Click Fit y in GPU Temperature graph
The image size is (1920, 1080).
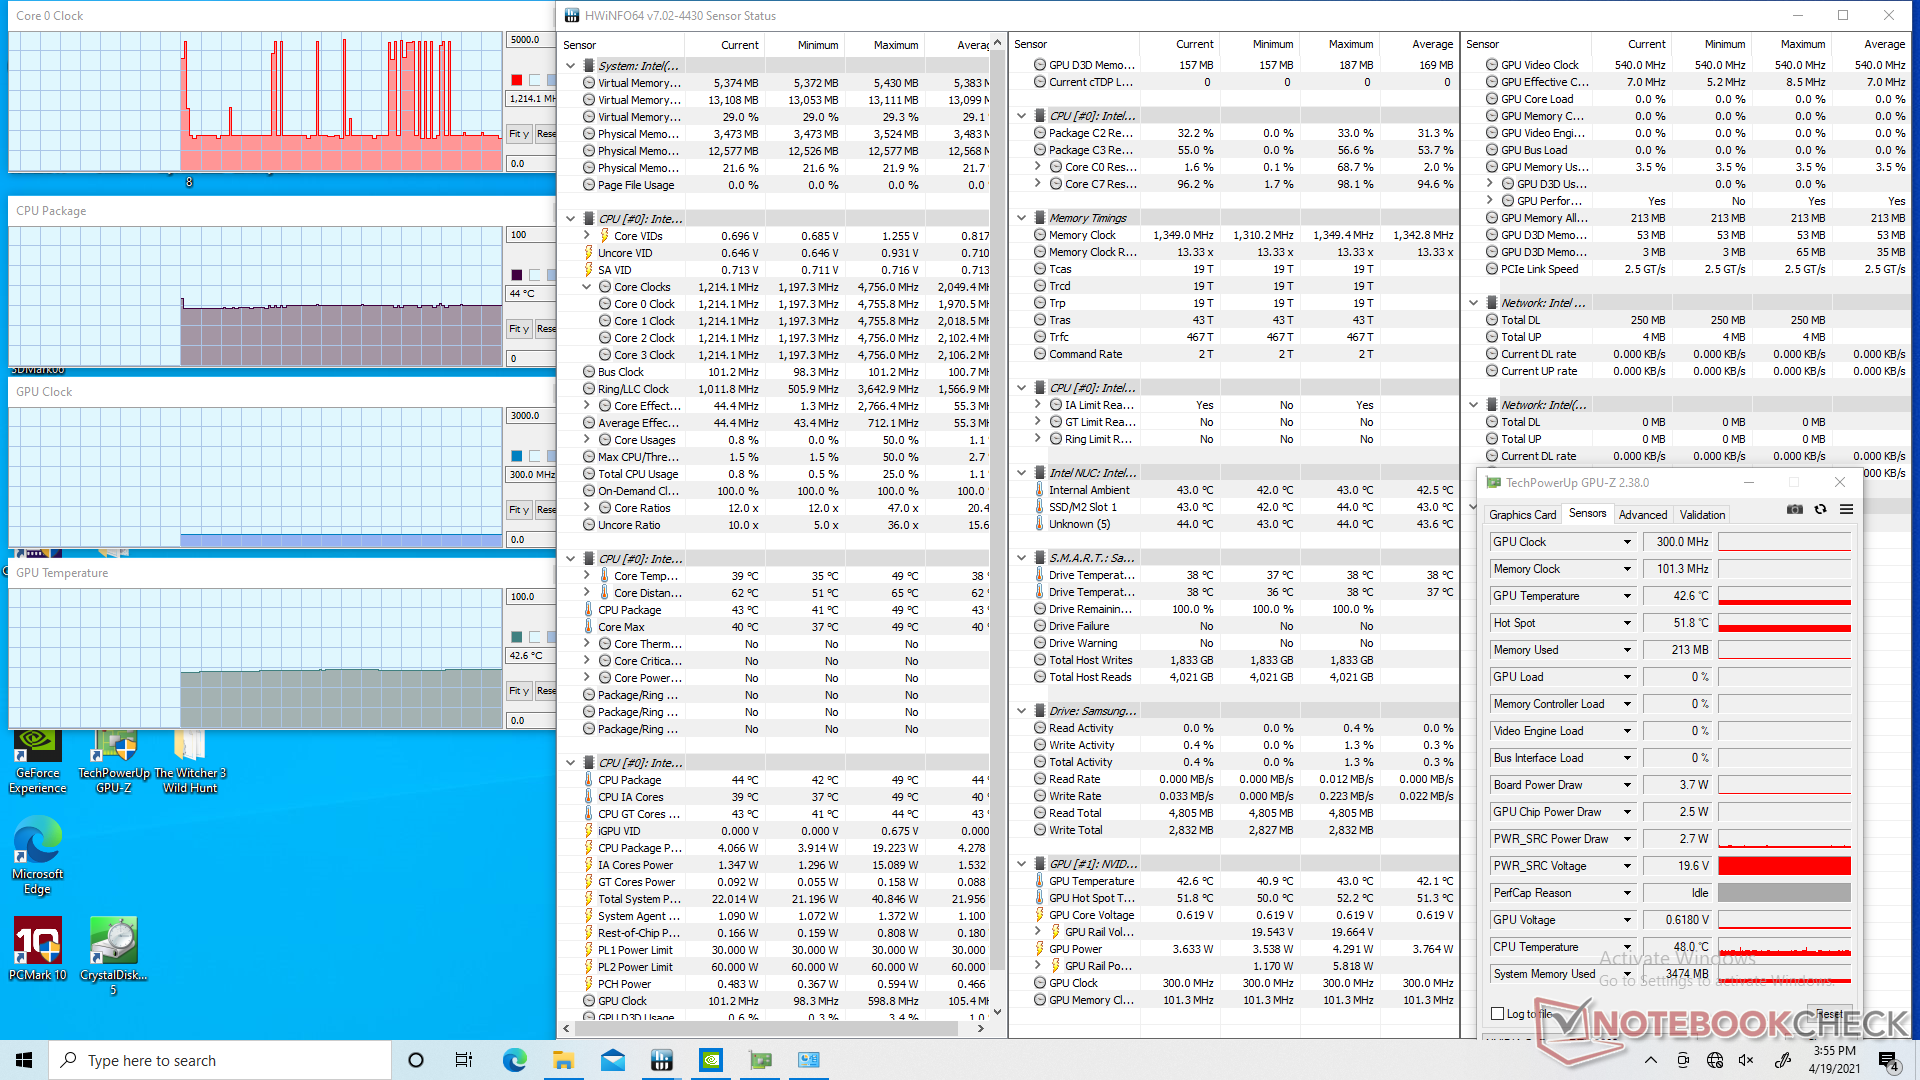point(518,691)
